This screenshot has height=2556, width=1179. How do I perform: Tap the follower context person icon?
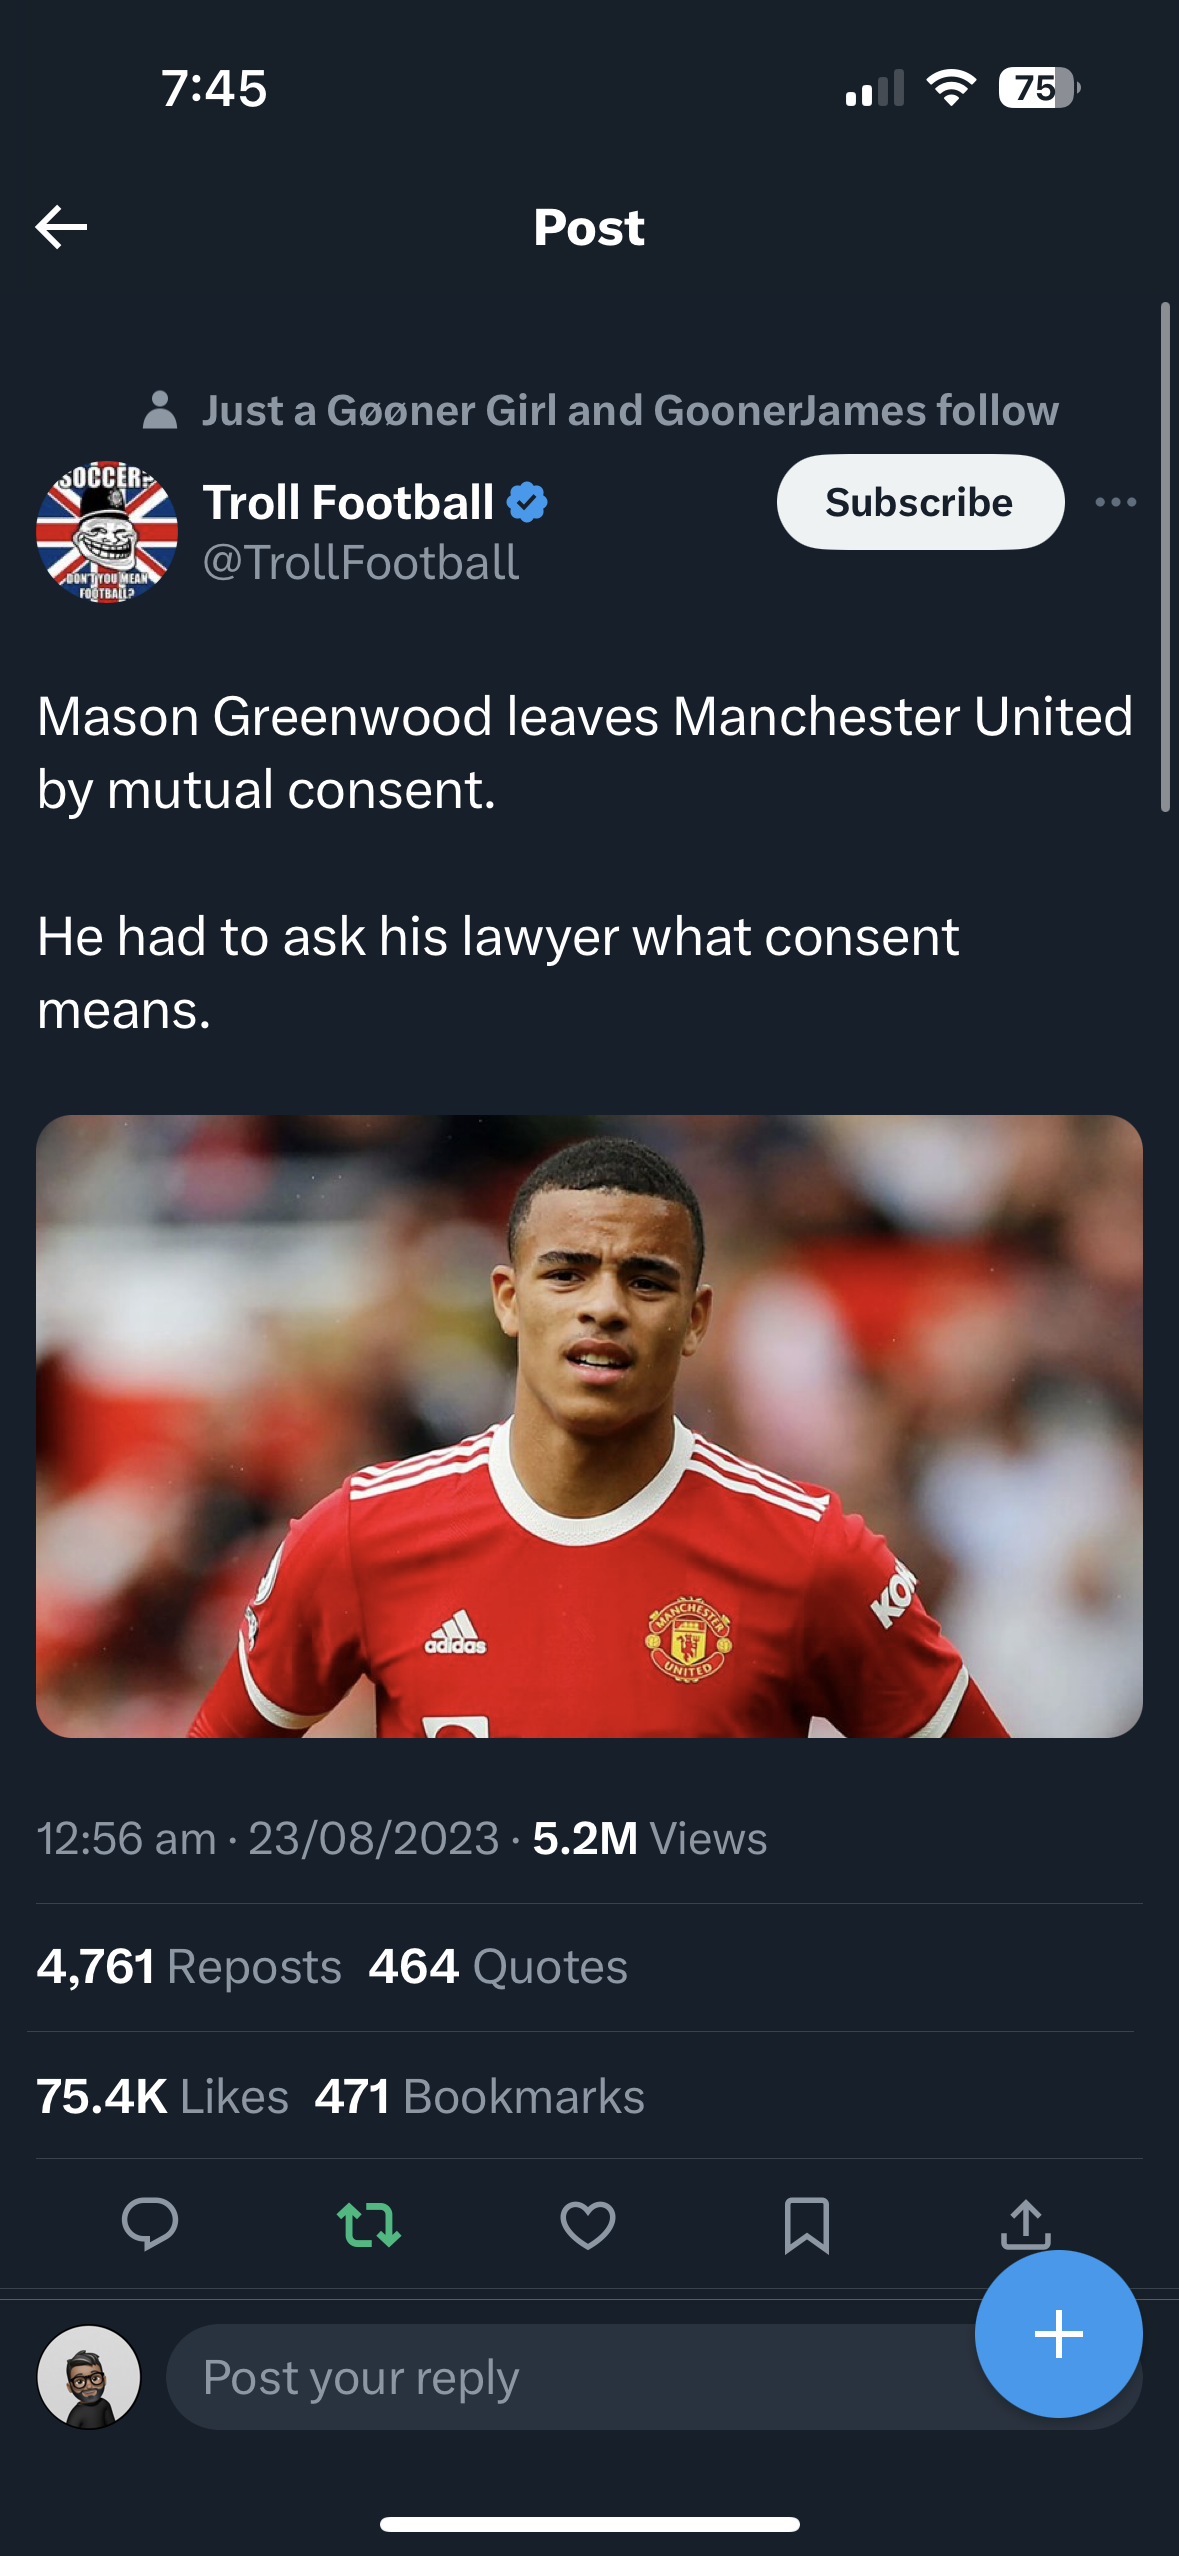pos(160,410)
